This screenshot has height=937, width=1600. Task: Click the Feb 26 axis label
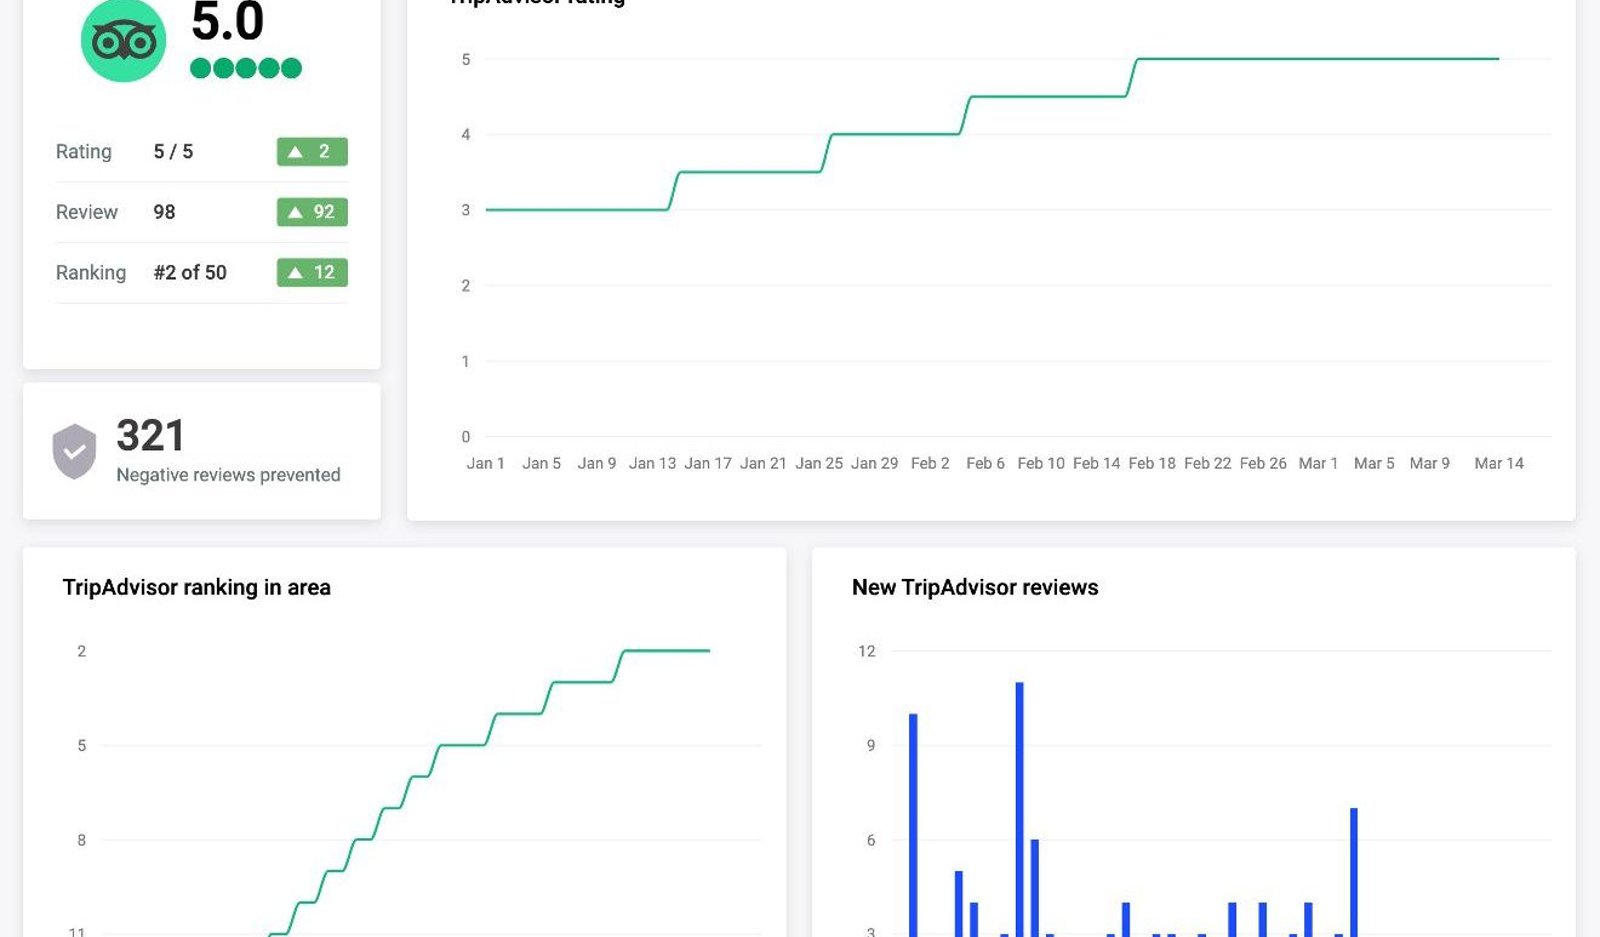coord(1263,463)
